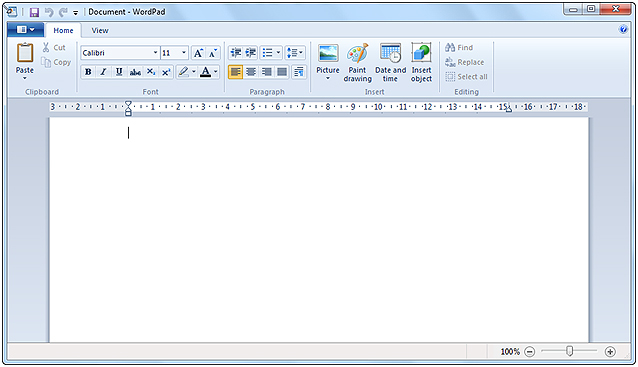Click Replace in Editing group

[465, 62]
